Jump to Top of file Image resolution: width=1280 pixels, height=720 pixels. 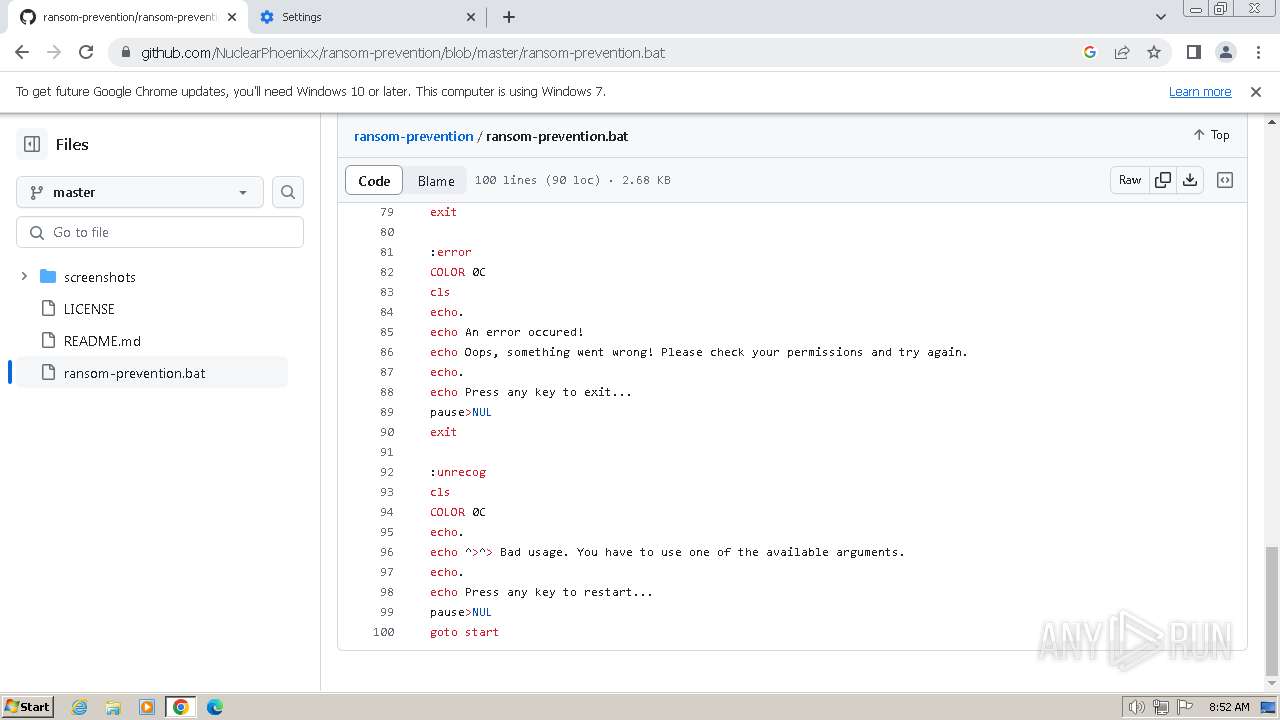(x=1211, y=135)
